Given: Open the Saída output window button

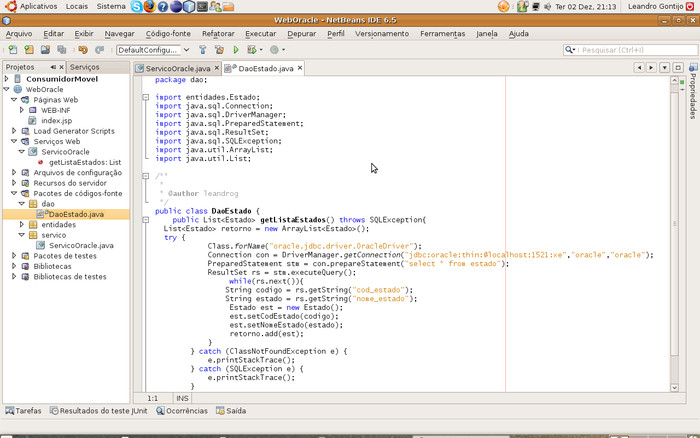Looking at the screenshot, I should click(231, 411).
